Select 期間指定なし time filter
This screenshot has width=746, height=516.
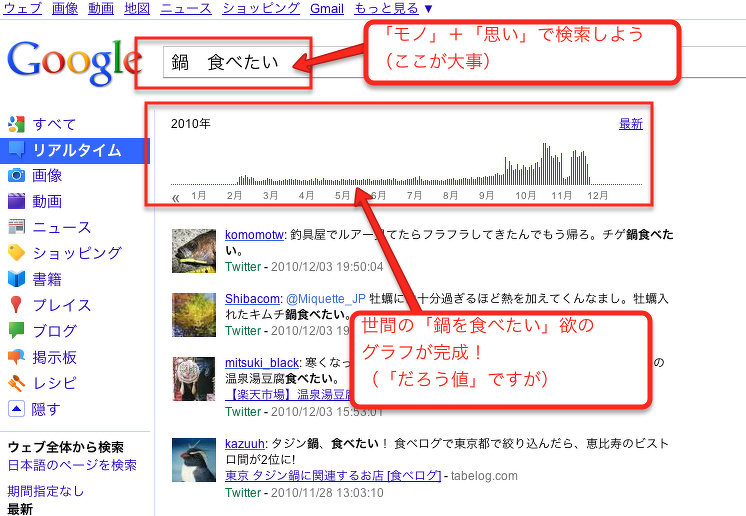pos(46,491)
